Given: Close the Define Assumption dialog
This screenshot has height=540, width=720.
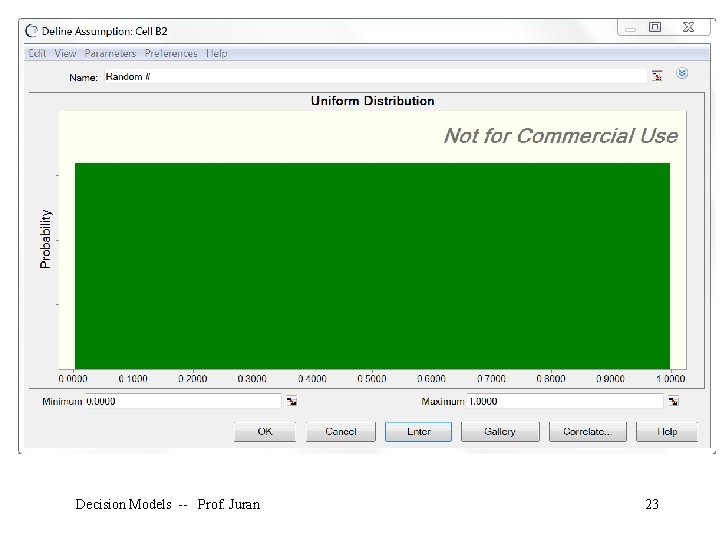Looking at the screenshot, I should (688, 27).
